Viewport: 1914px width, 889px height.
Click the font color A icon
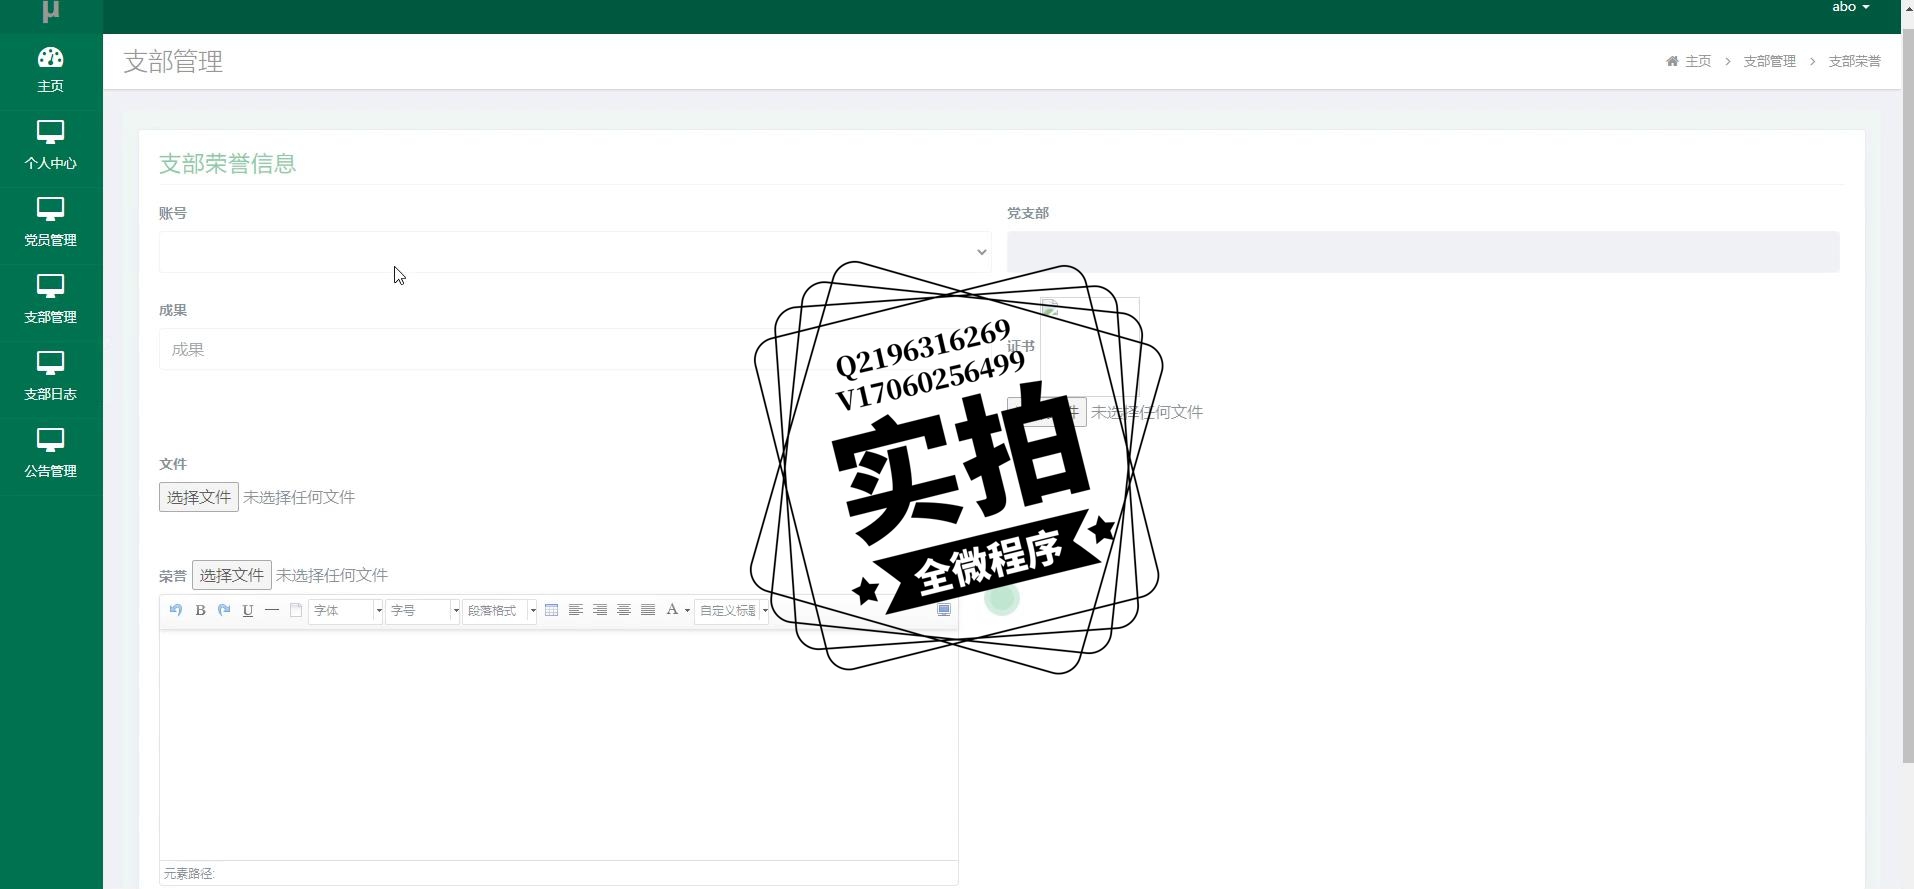pos(672,610)
